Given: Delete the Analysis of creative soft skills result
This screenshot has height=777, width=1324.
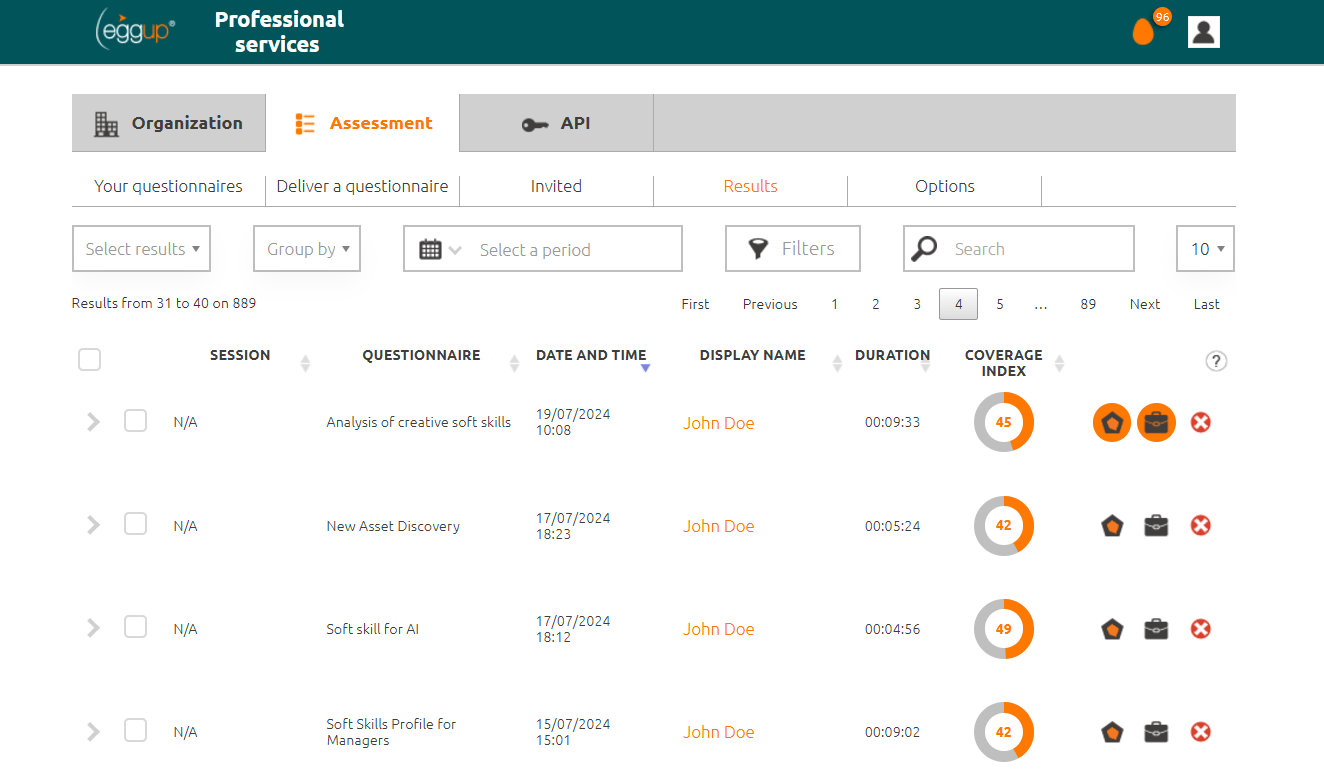Looking at the screenshot, I should pos(1201,423).
